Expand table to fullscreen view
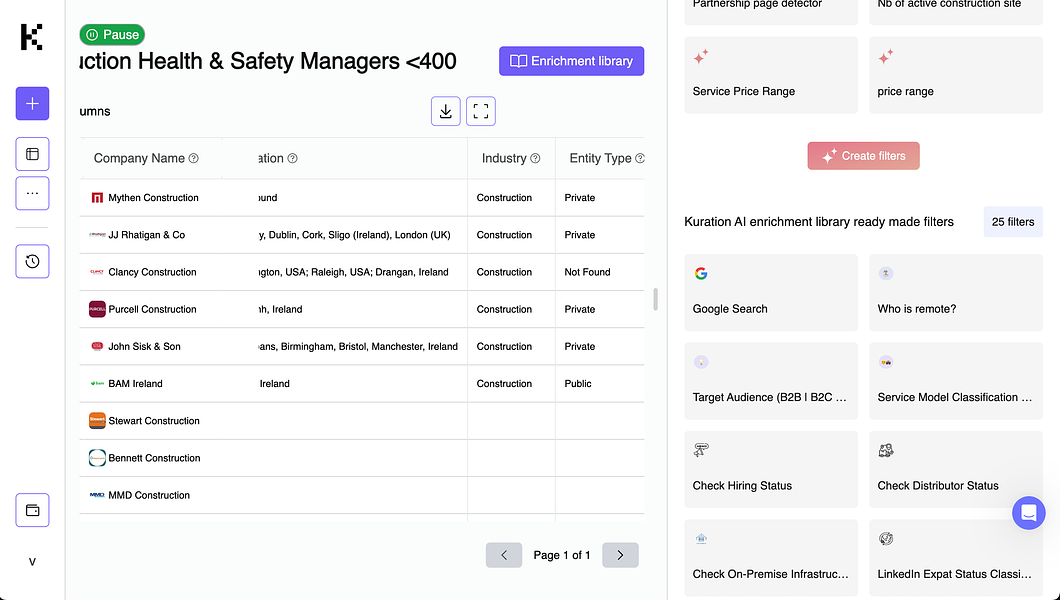Viewport: 1060px width, 600px height. (x=481, y=111)
